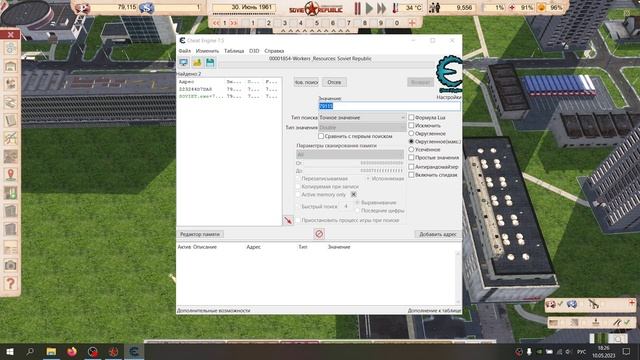This screenshot has width=640, height=360.
Task: Toggle Сравнить с первым поиском checkbox
Action: [321, 136]
